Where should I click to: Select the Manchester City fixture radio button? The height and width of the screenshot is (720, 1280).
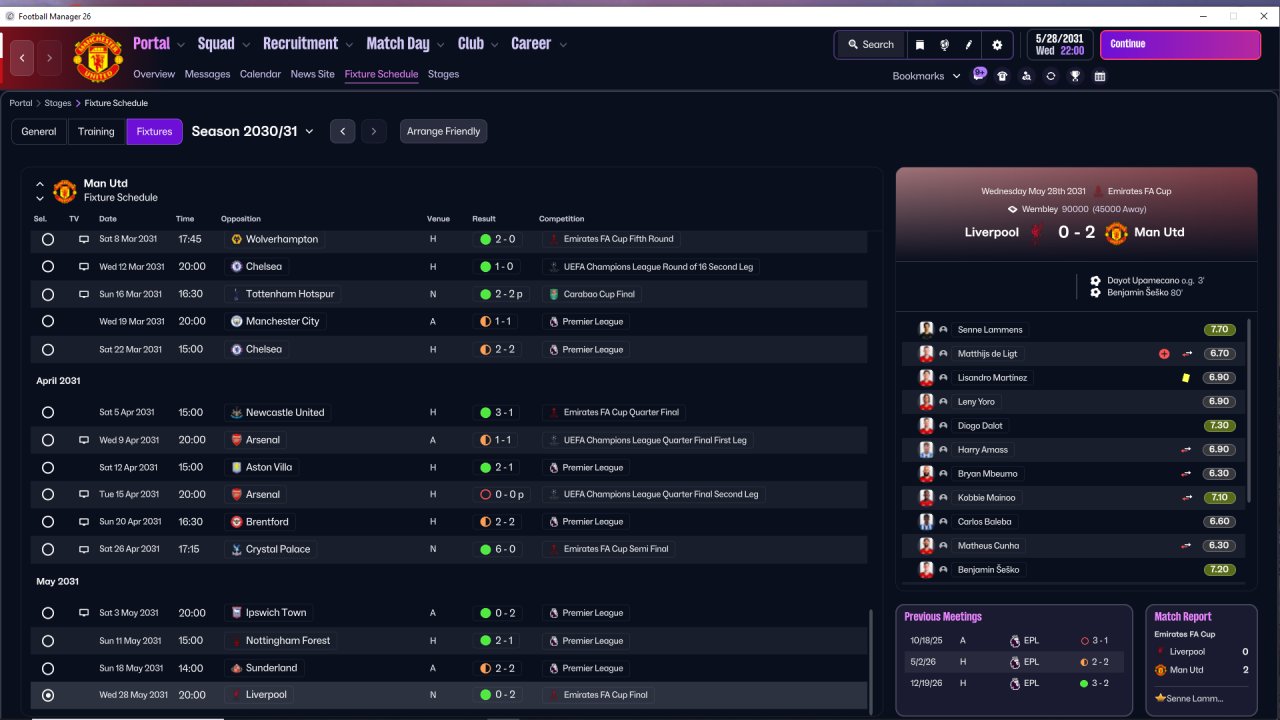point(48,322)
